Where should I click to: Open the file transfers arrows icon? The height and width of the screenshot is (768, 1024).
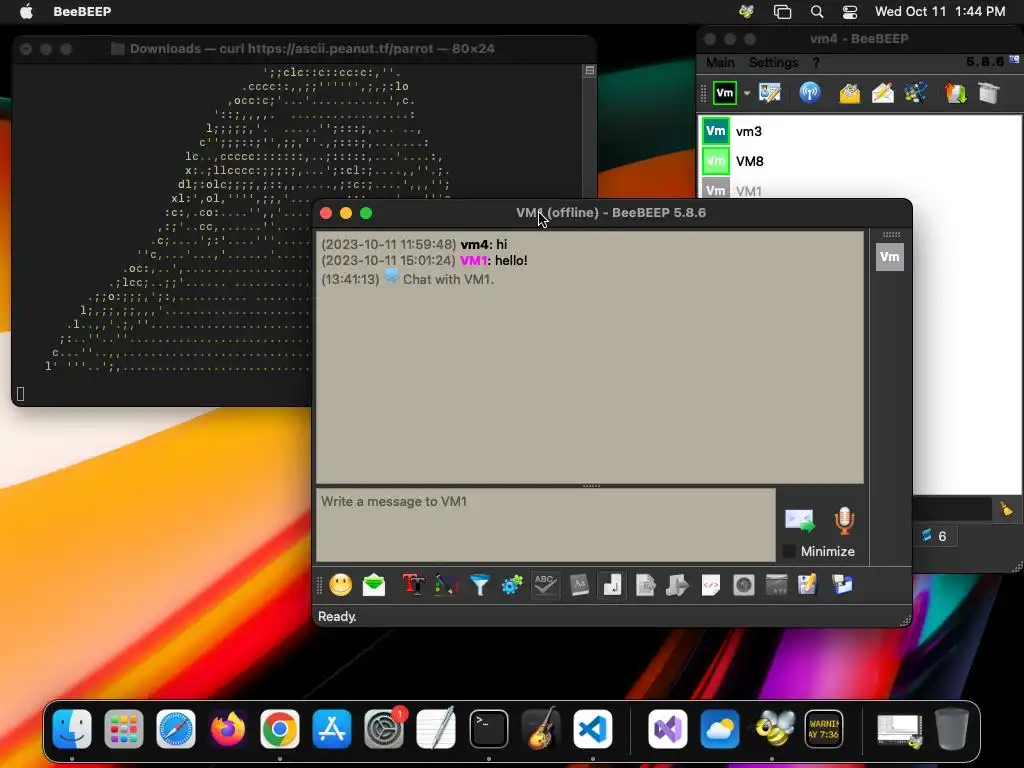(x=955, y=93)
